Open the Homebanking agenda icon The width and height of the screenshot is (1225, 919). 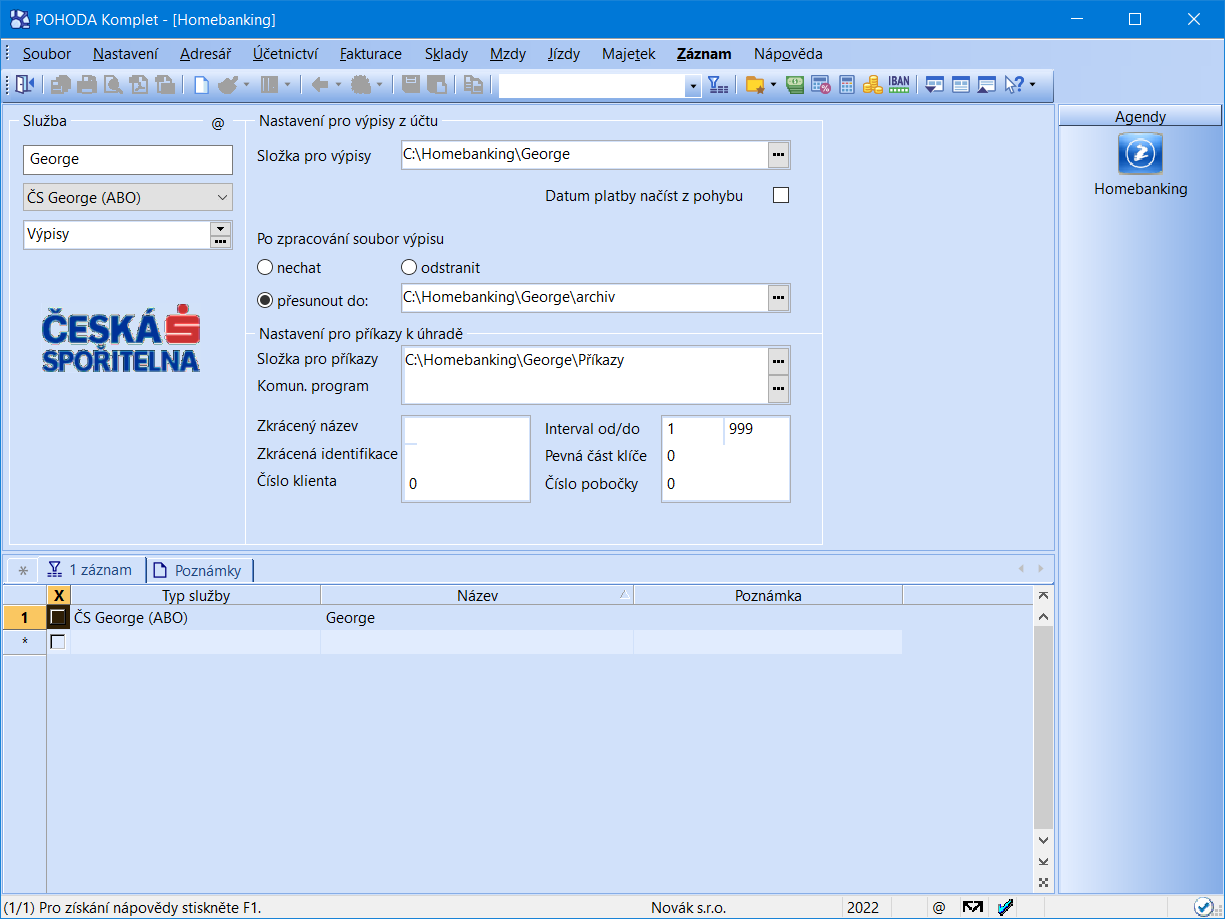point(1140,154)
